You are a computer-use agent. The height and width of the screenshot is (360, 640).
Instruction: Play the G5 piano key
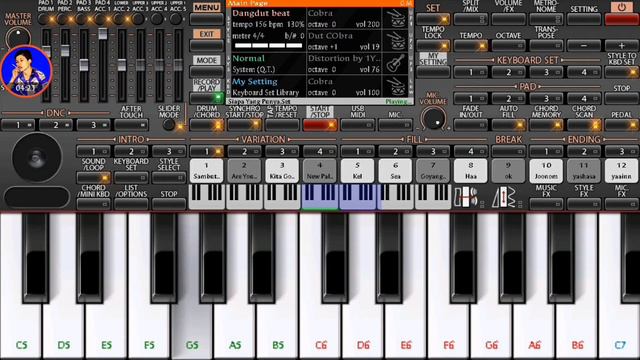pyautogui.click(x=192, y=327)
